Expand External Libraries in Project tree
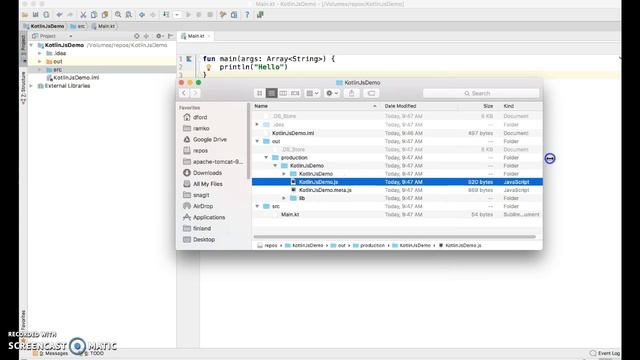The width and height of the screenshot is (640, 360). [31, 86]
